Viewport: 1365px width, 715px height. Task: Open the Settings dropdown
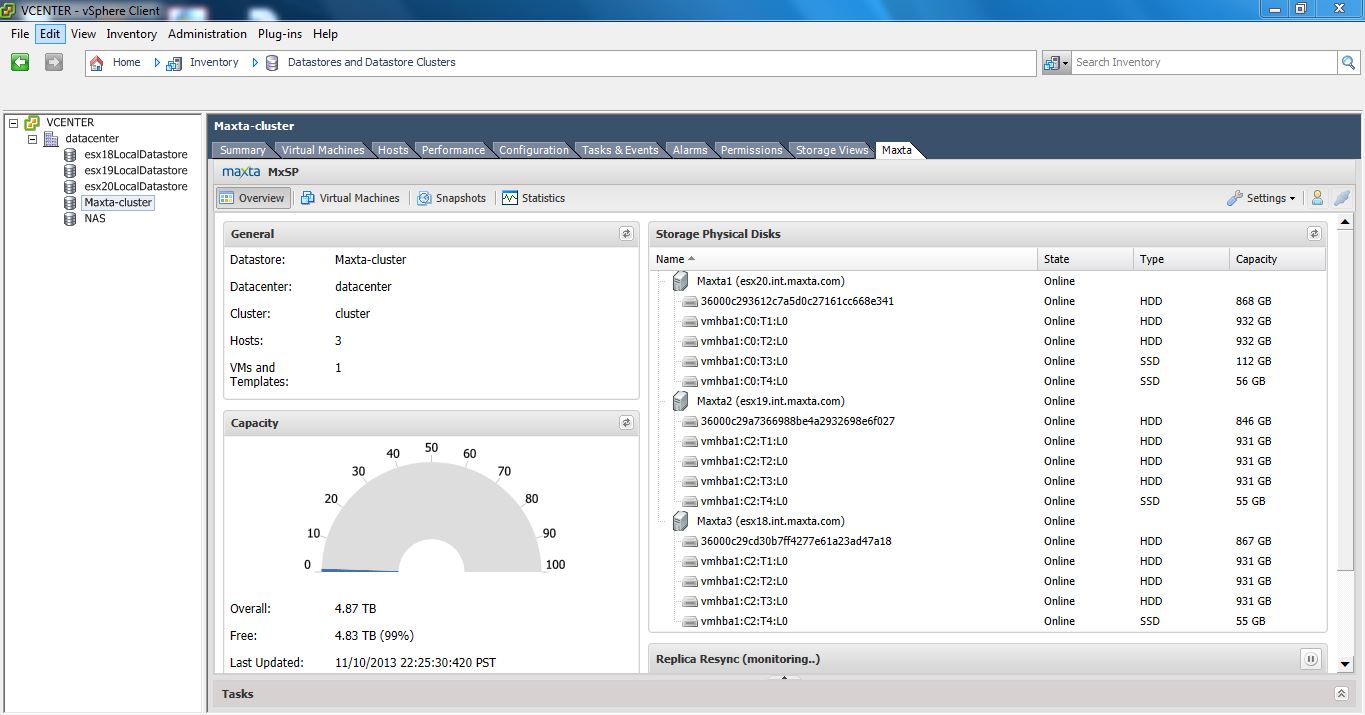(x=1261, y=198)
